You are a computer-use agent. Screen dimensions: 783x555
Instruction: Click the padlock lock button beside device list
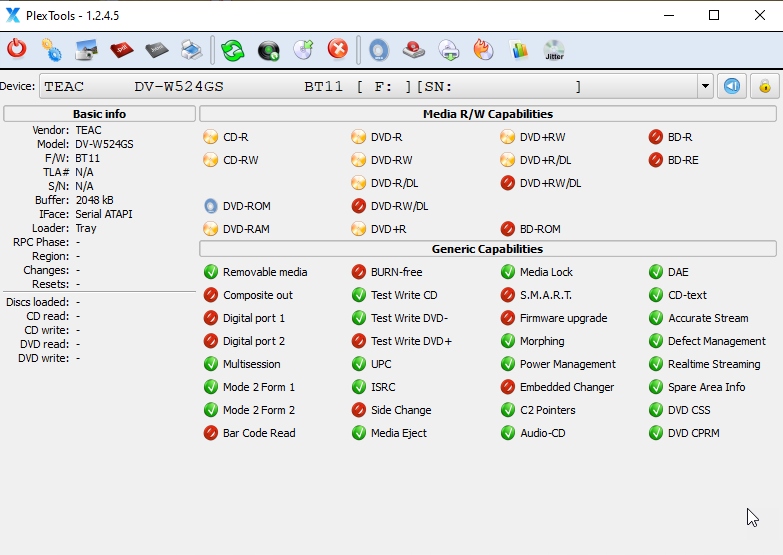click(765, 86)
